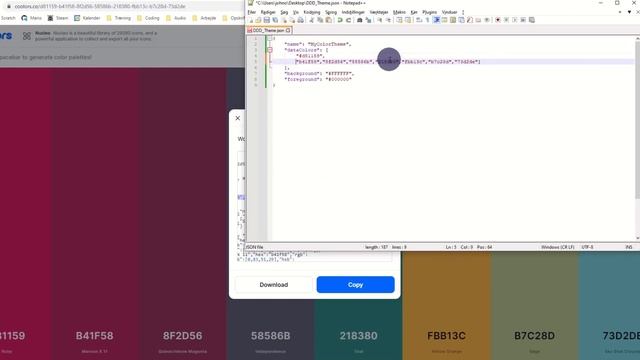The width and height of the screenshot is (640, 360).
Task: Collapse the dataColors fold marker in the editor margin
Action: point(270,50)
